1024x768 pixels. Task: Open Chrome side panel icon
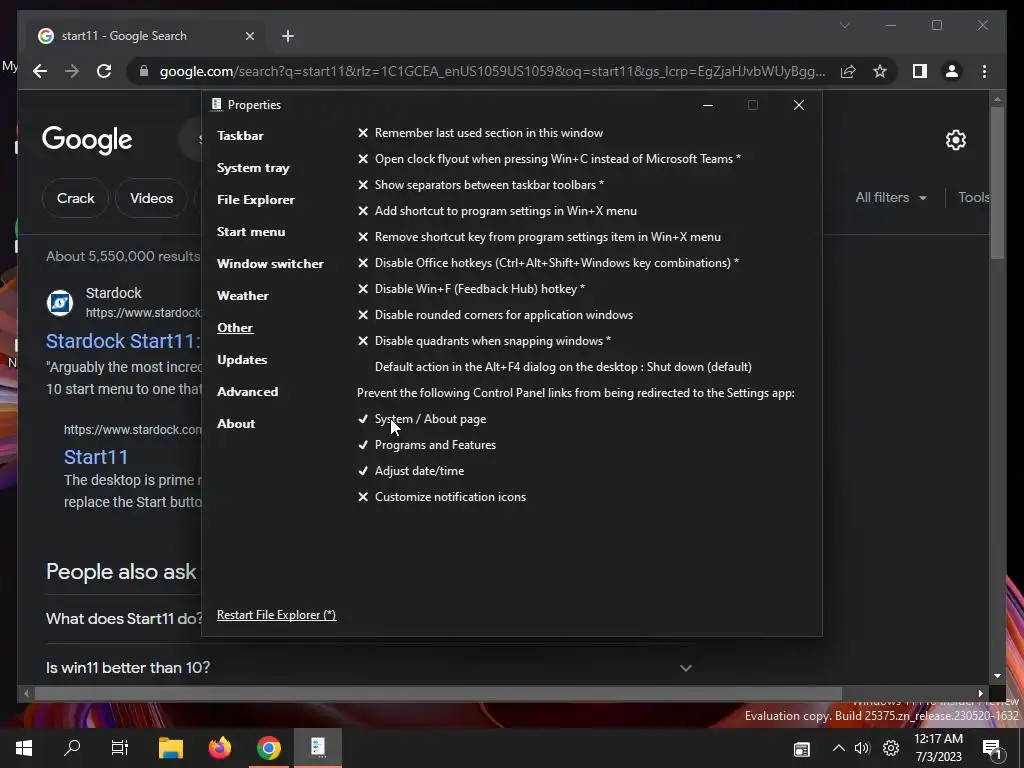coord(920,71)
